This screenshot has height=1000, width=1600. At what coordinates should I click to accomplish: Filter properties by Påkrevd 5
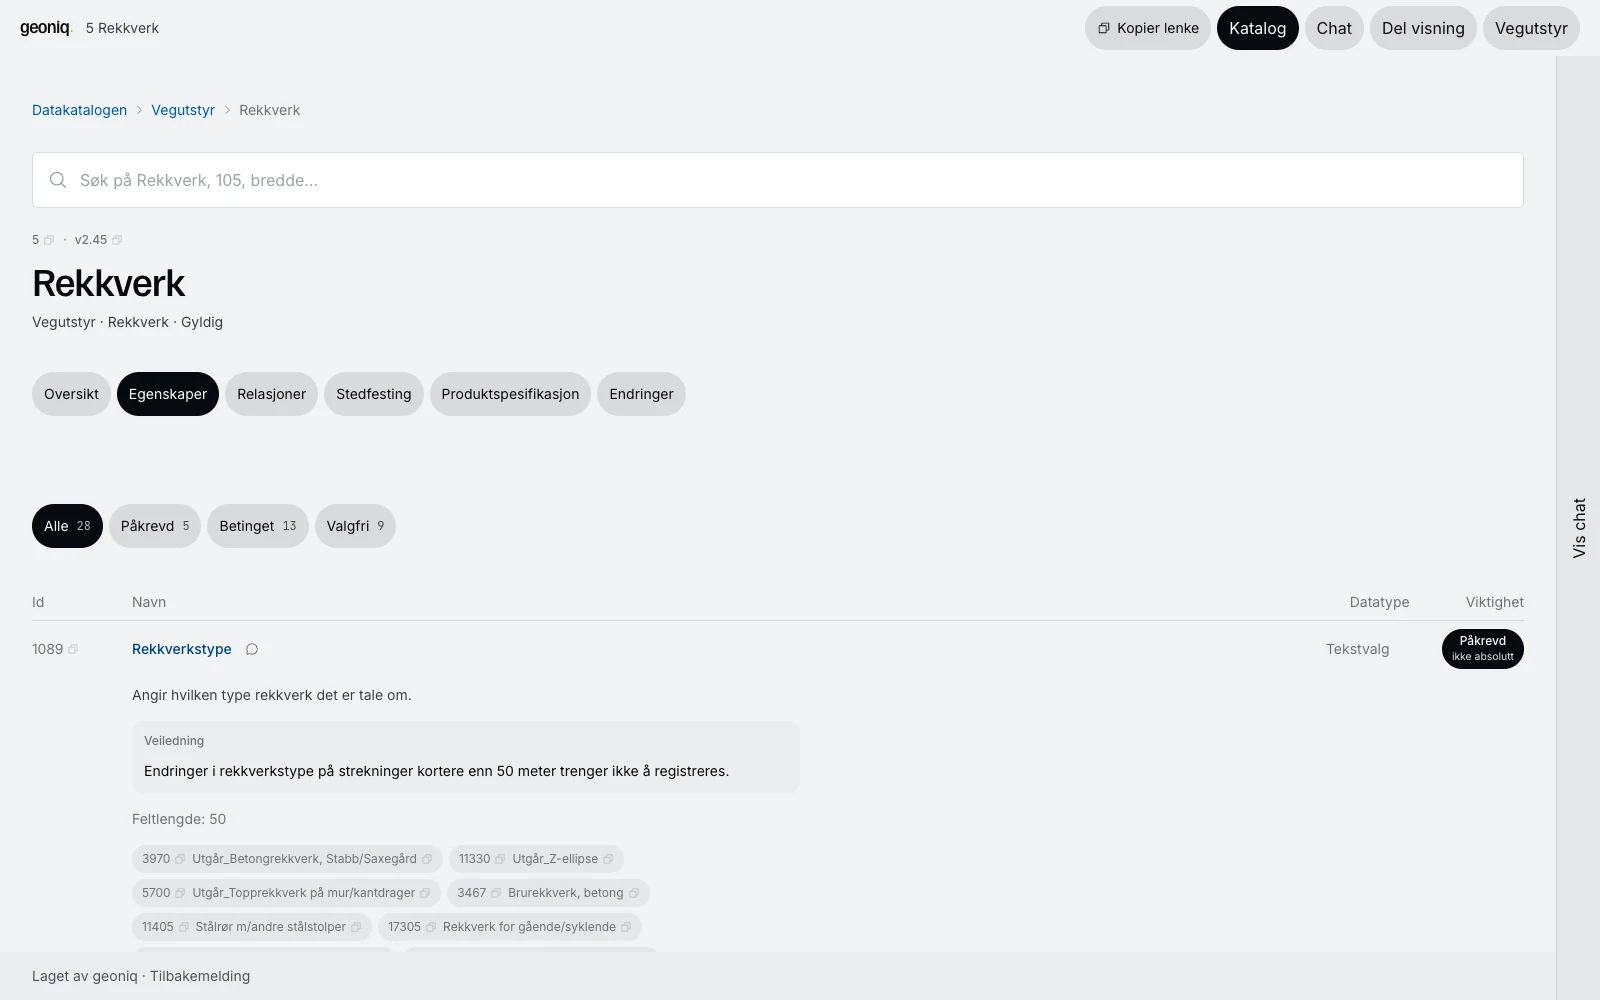pyautogui.click(x=155, y=526)
